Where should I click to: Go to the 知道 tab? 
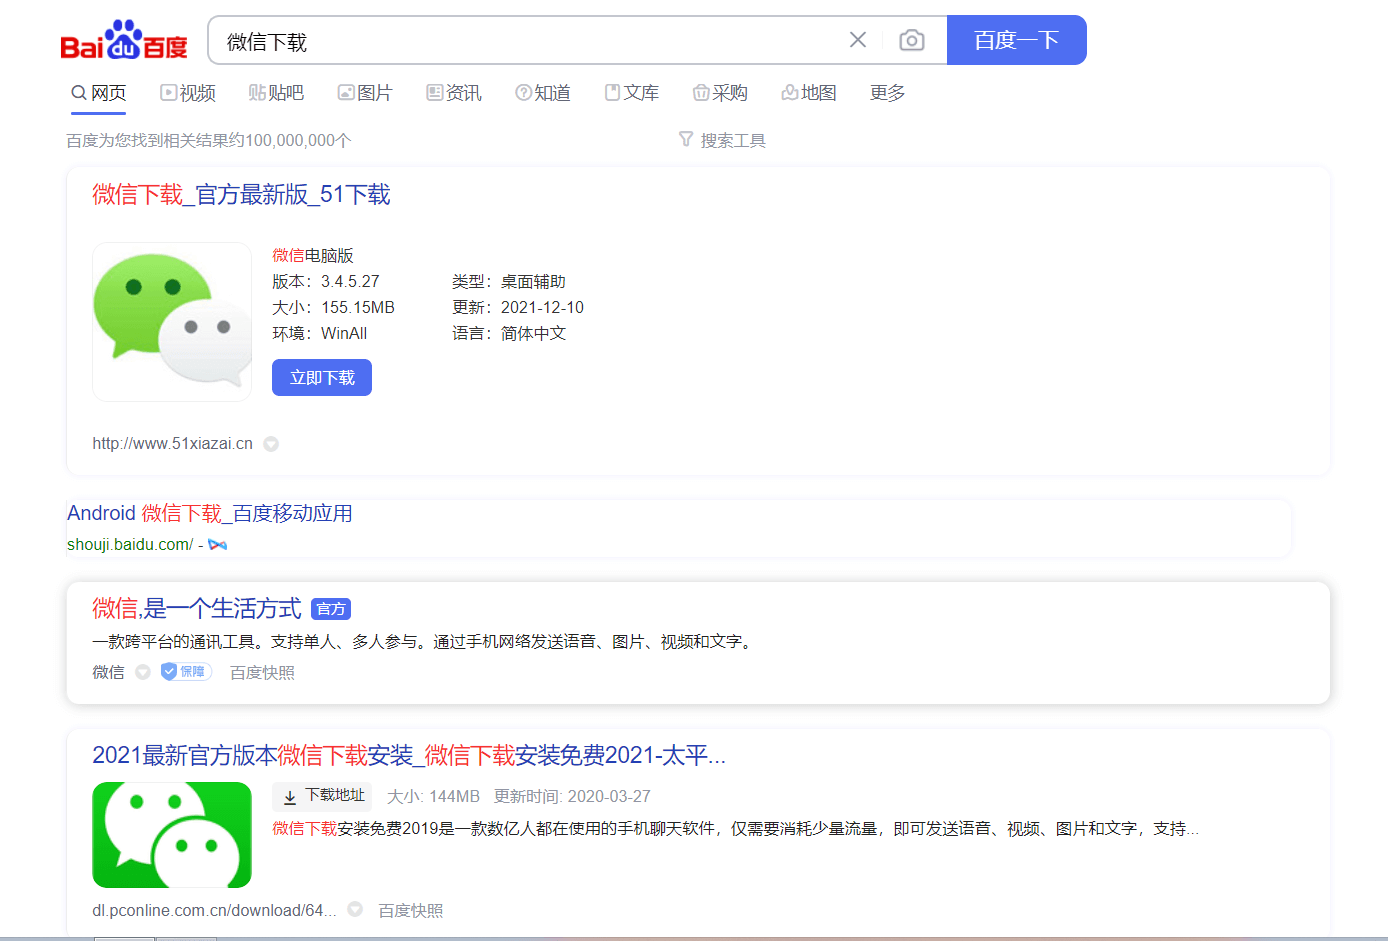543,93
